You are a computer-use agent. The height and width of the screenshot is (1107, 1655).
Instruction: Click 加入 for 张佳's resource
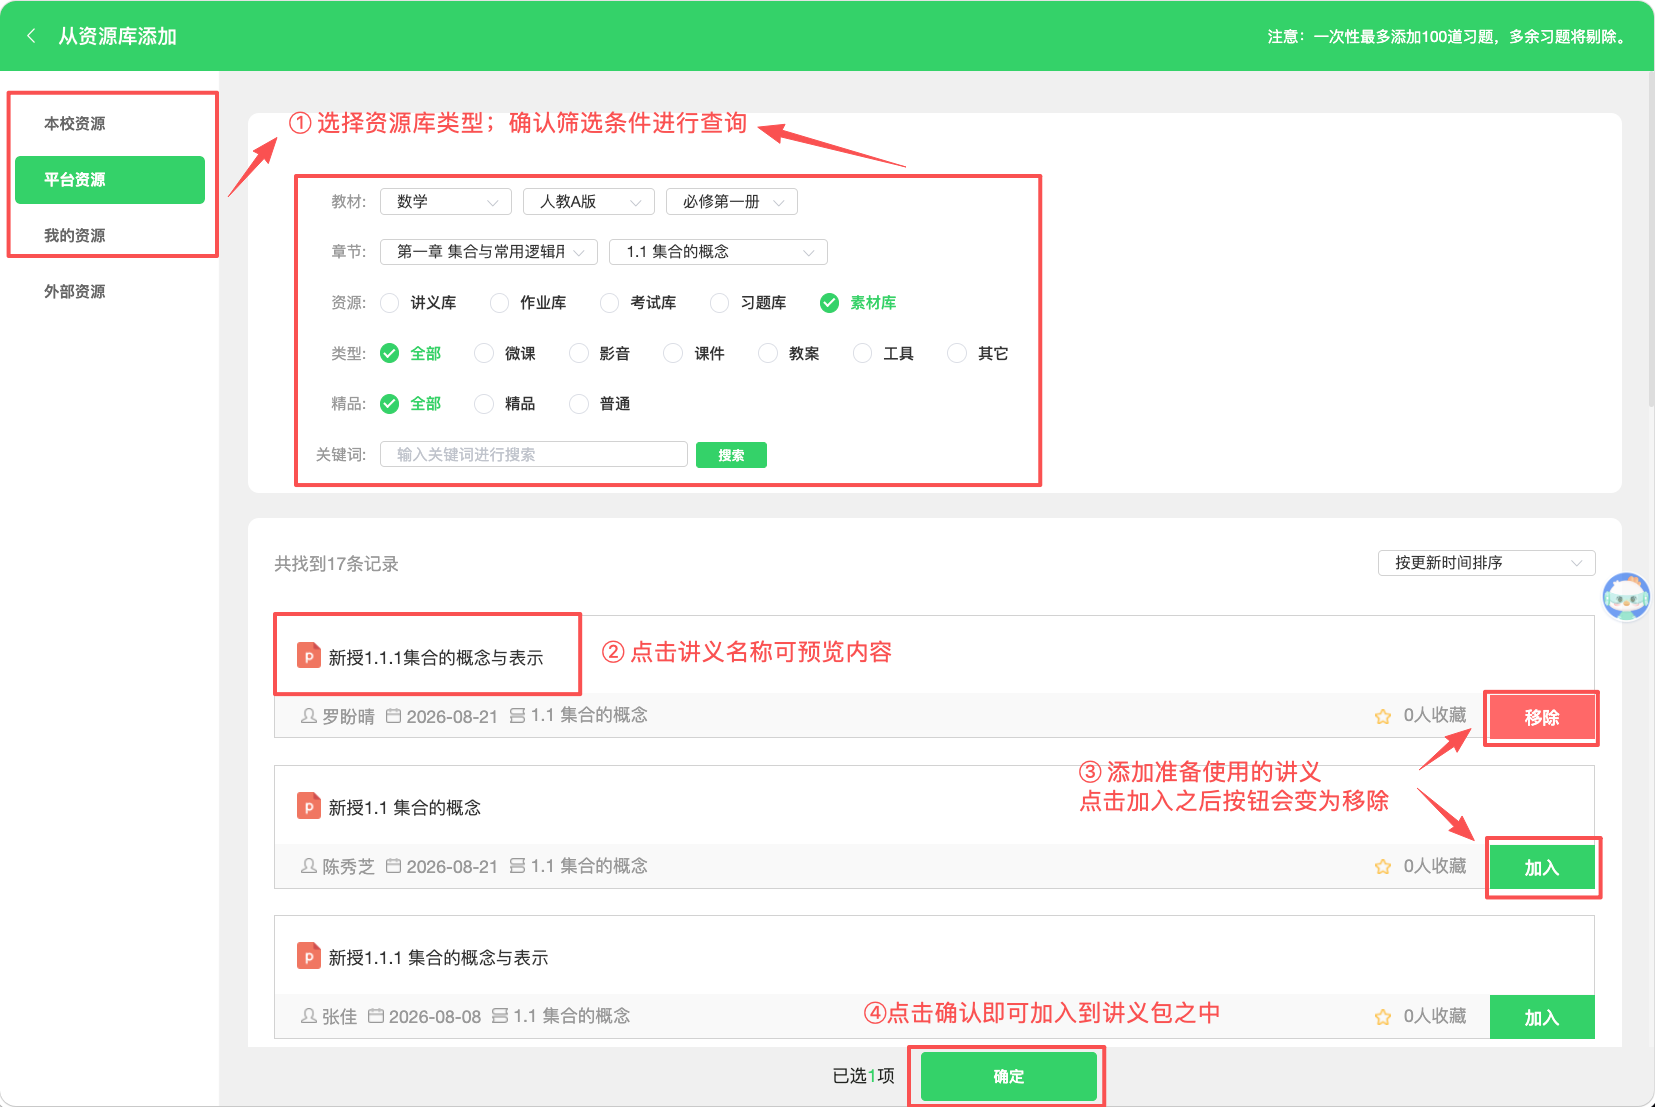tap(1542, 1017)
